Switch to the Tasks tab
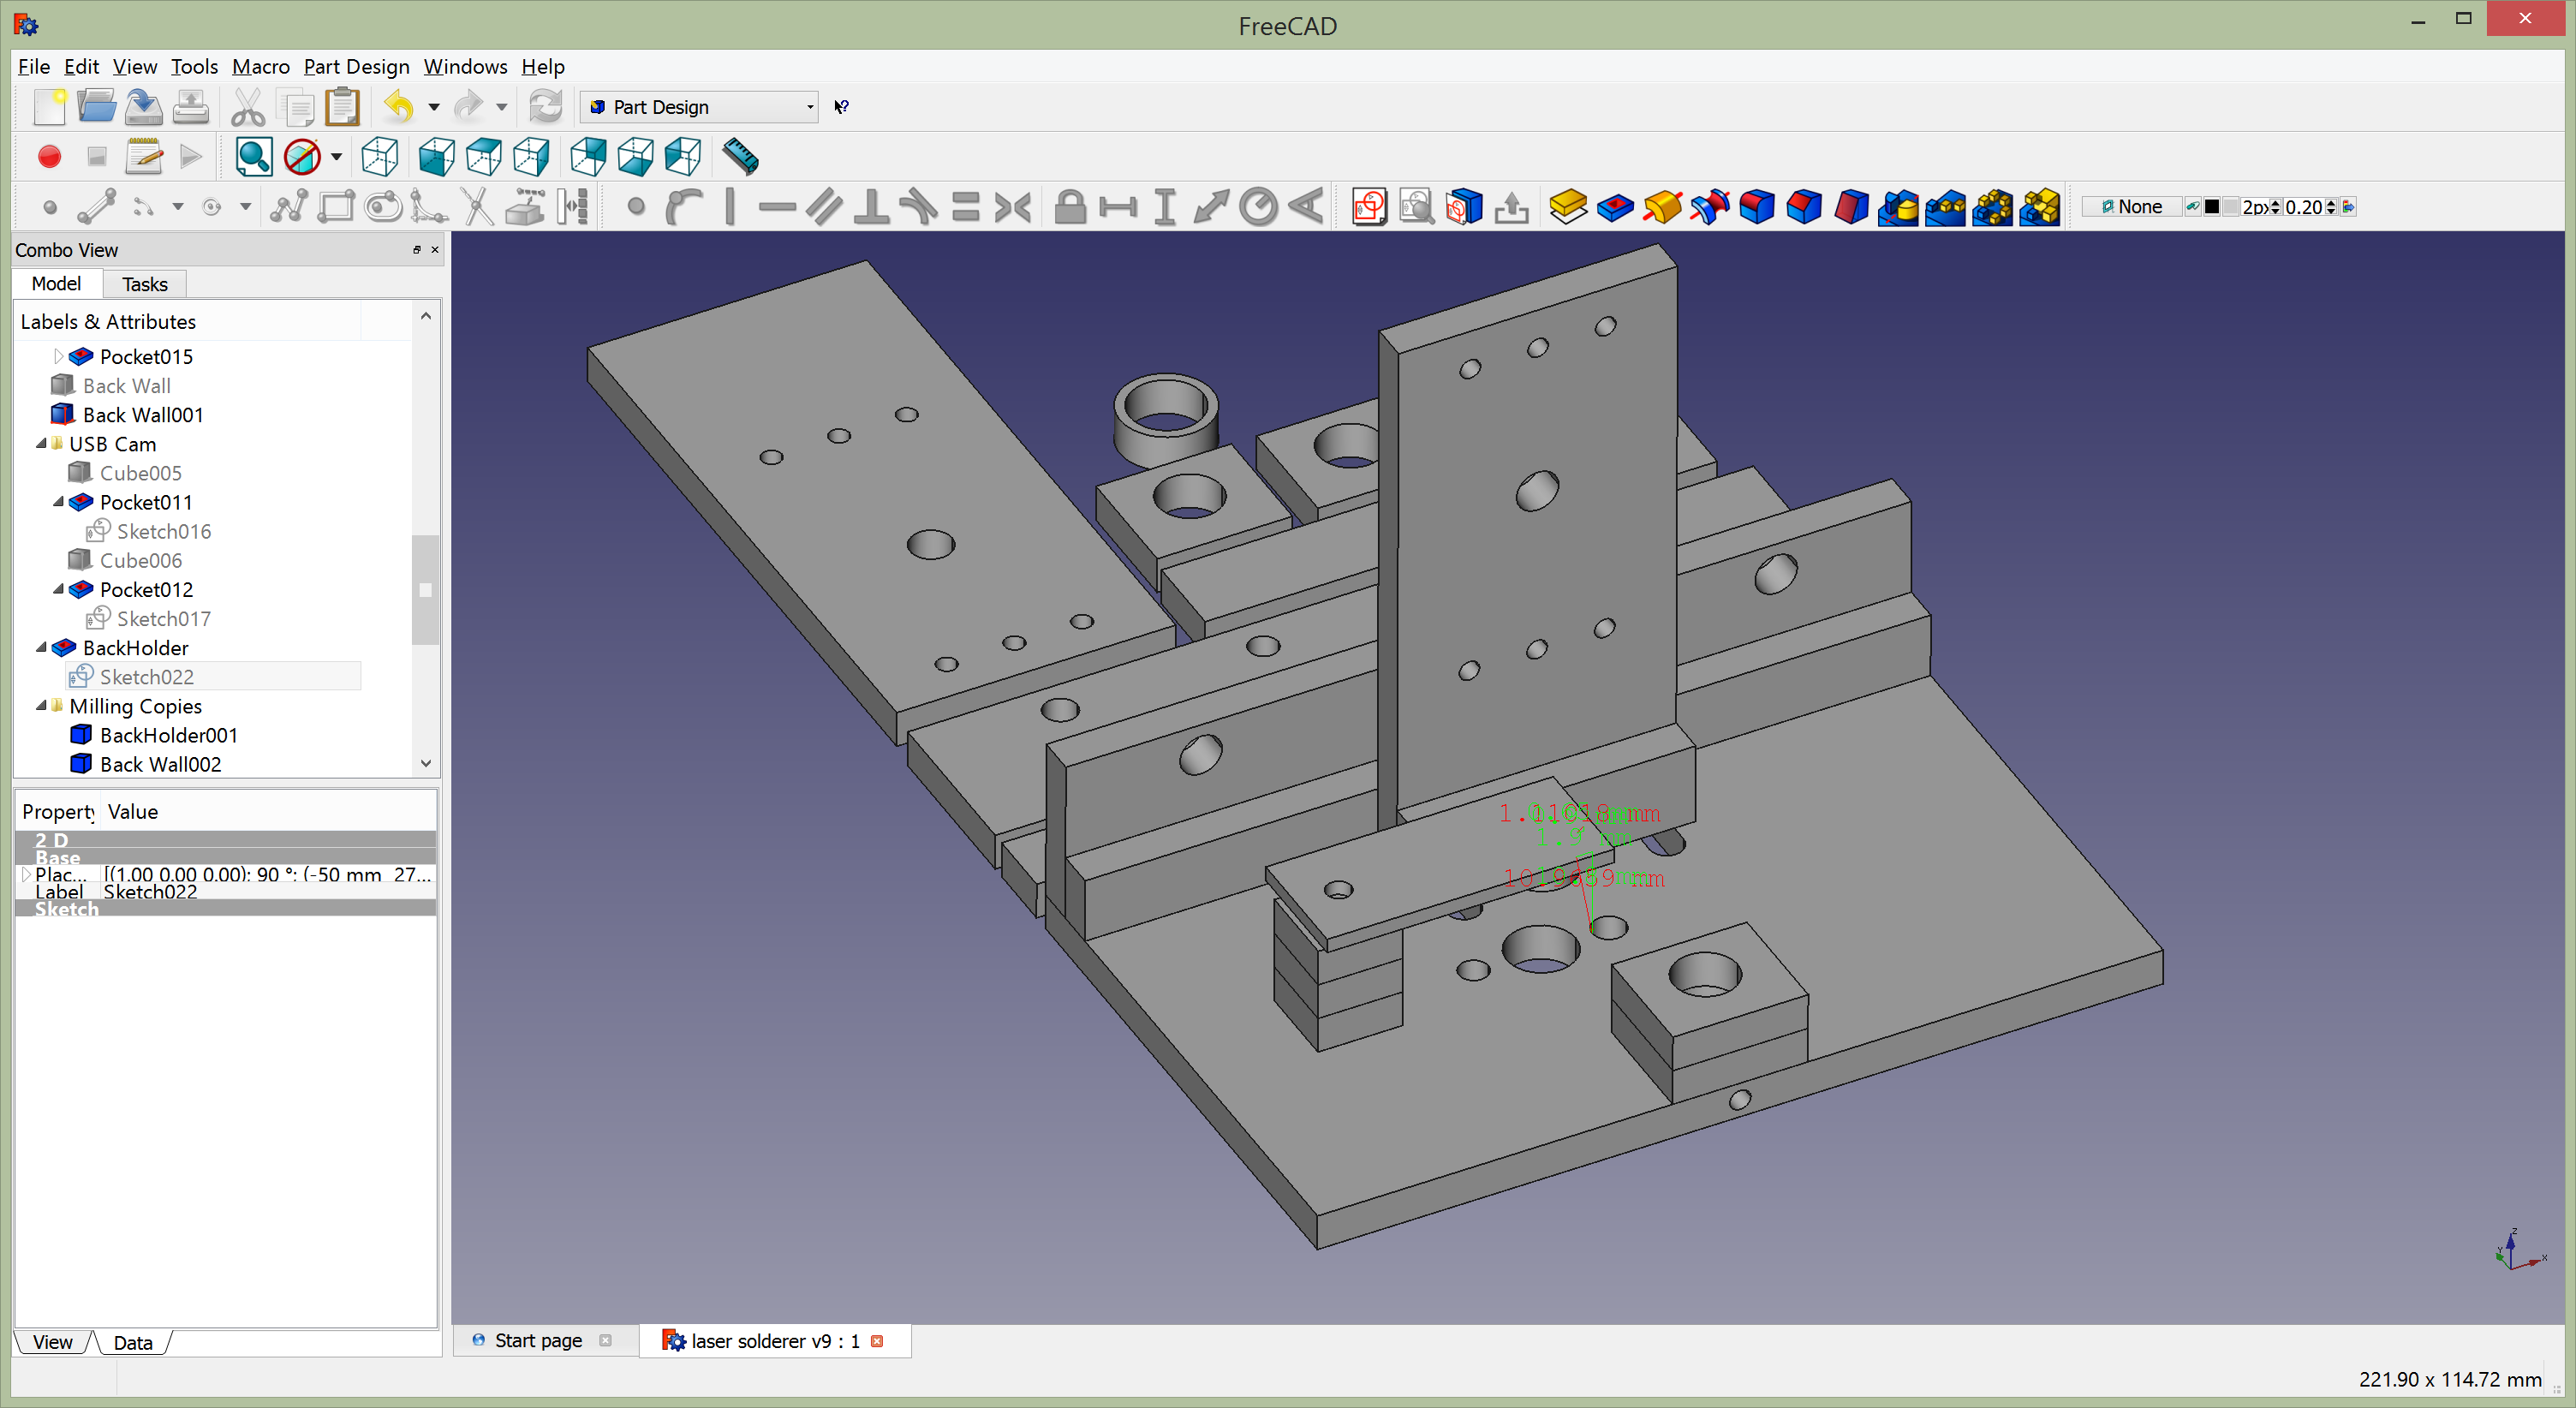 pyautogui.click(x=144, y=284)
